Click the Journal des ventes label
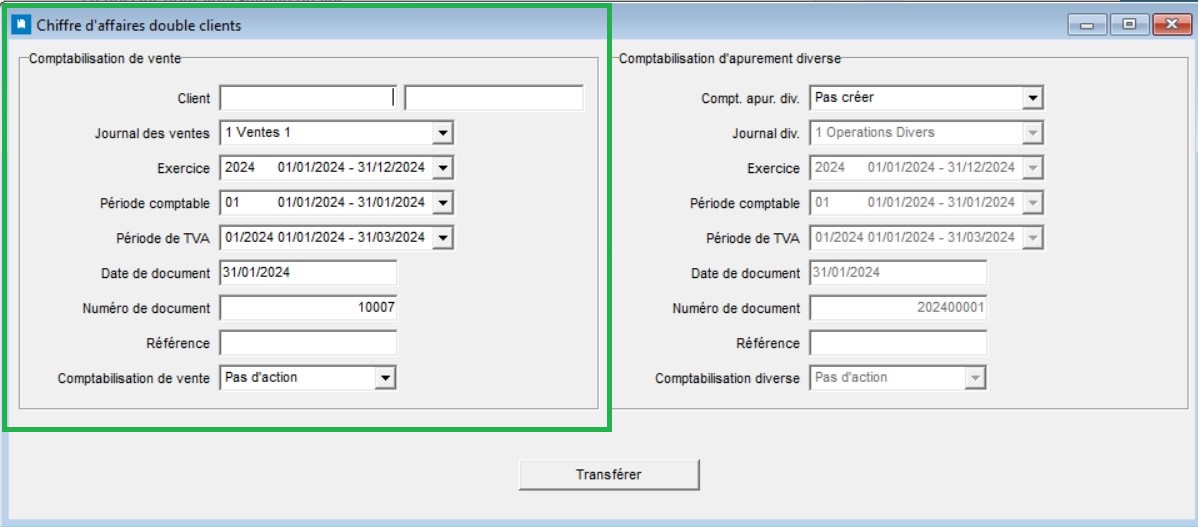Image resolution: width=1198 pixels, height=527 pixels. coord(152,134)
